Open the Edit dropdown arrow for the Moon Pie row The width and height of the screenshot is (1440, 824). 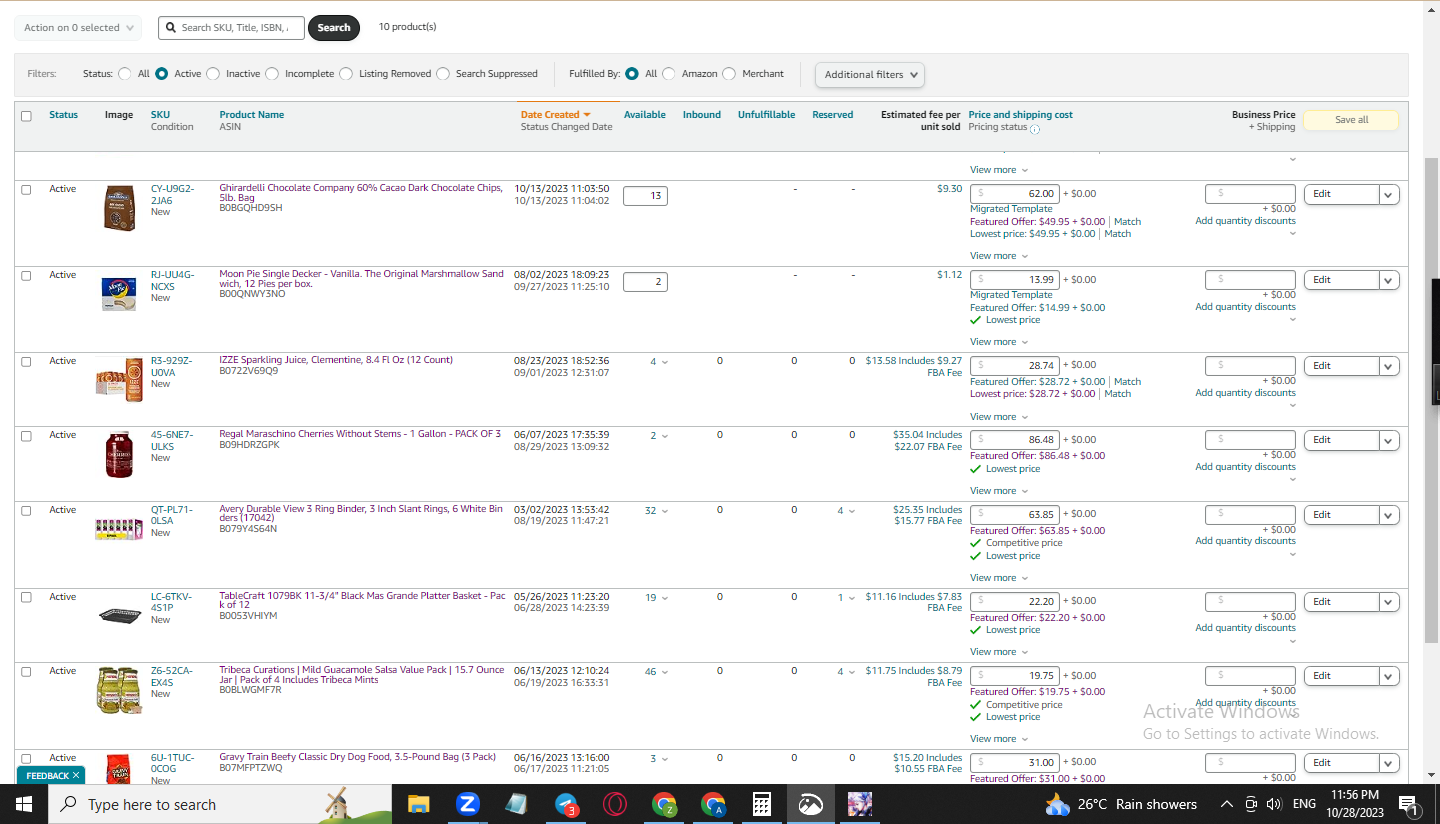[1389, 281]
